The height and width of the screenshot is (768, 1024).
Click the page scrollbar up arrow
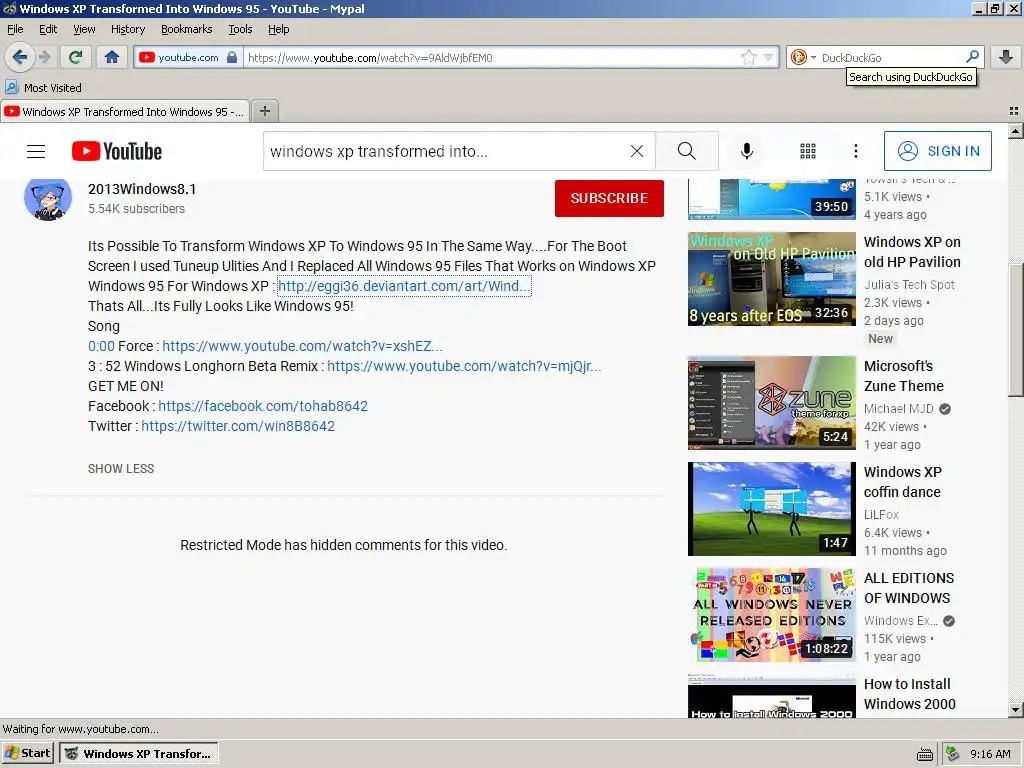tap(1015, 131)
